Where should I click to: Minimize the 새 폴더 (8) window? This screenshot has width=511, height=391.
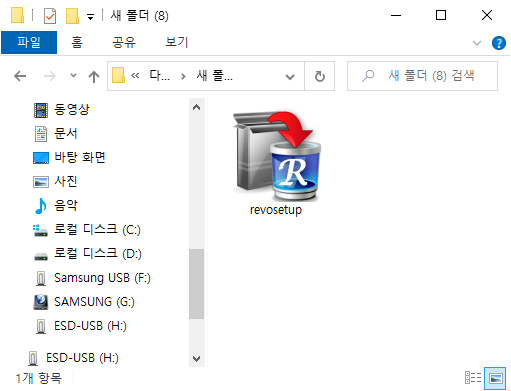click(x=396, y=15)
